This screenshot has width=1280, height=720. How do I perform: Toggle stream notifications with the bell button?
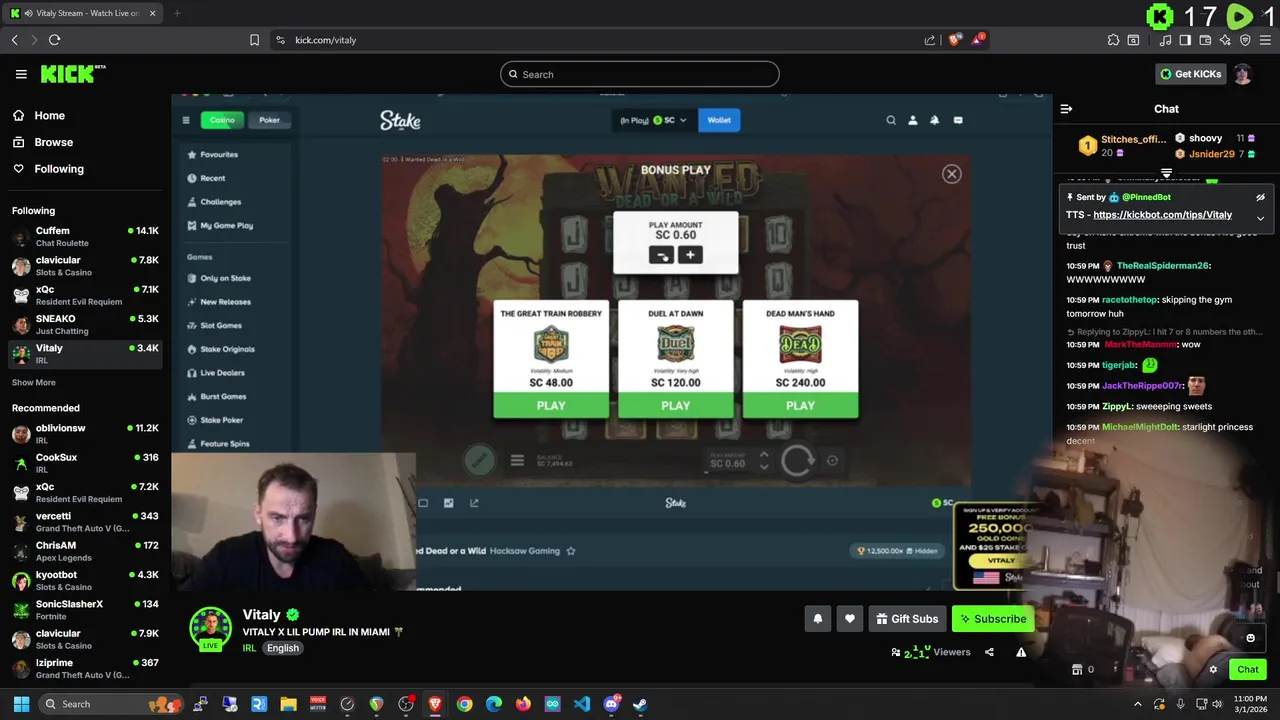pos(817,619)
